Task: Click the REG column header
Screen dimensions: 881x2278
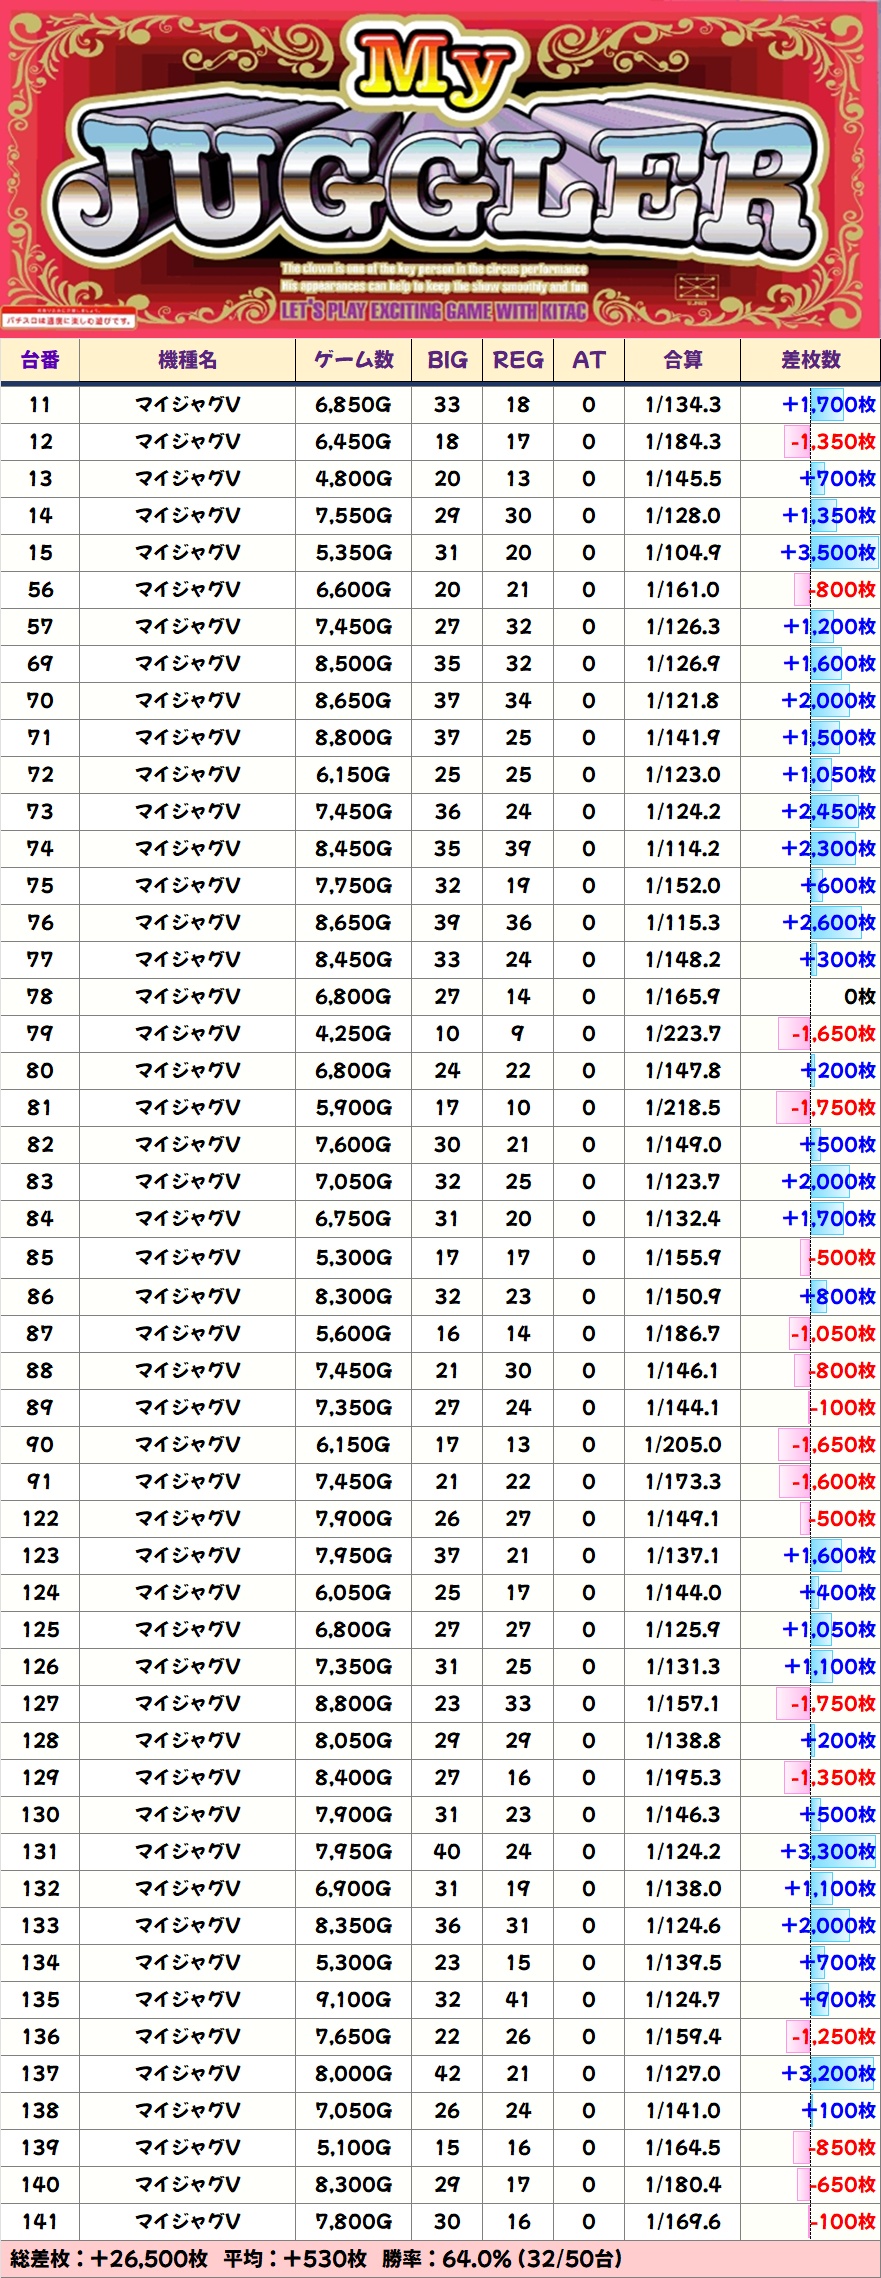Action: click(518, 360)
